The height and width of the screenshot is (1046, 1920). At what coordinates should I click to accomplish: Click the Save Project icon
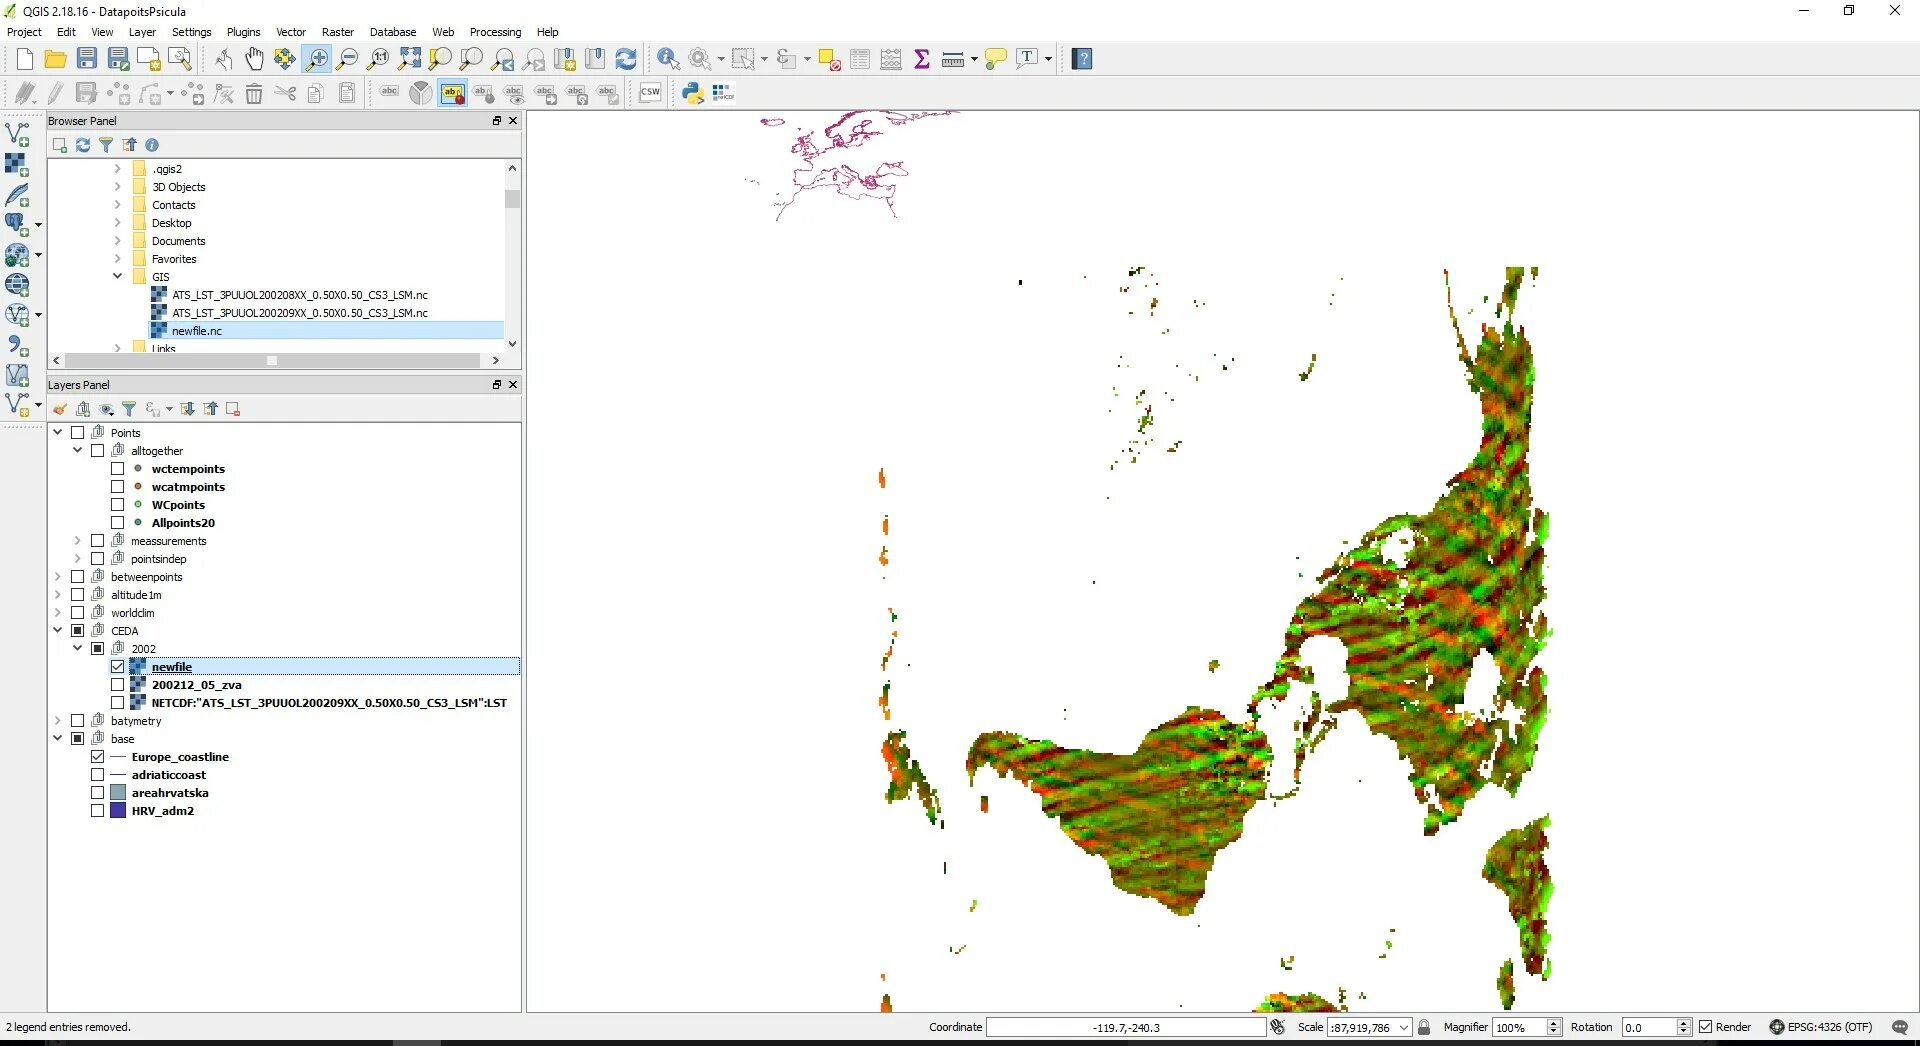click(x=87, y=59)
